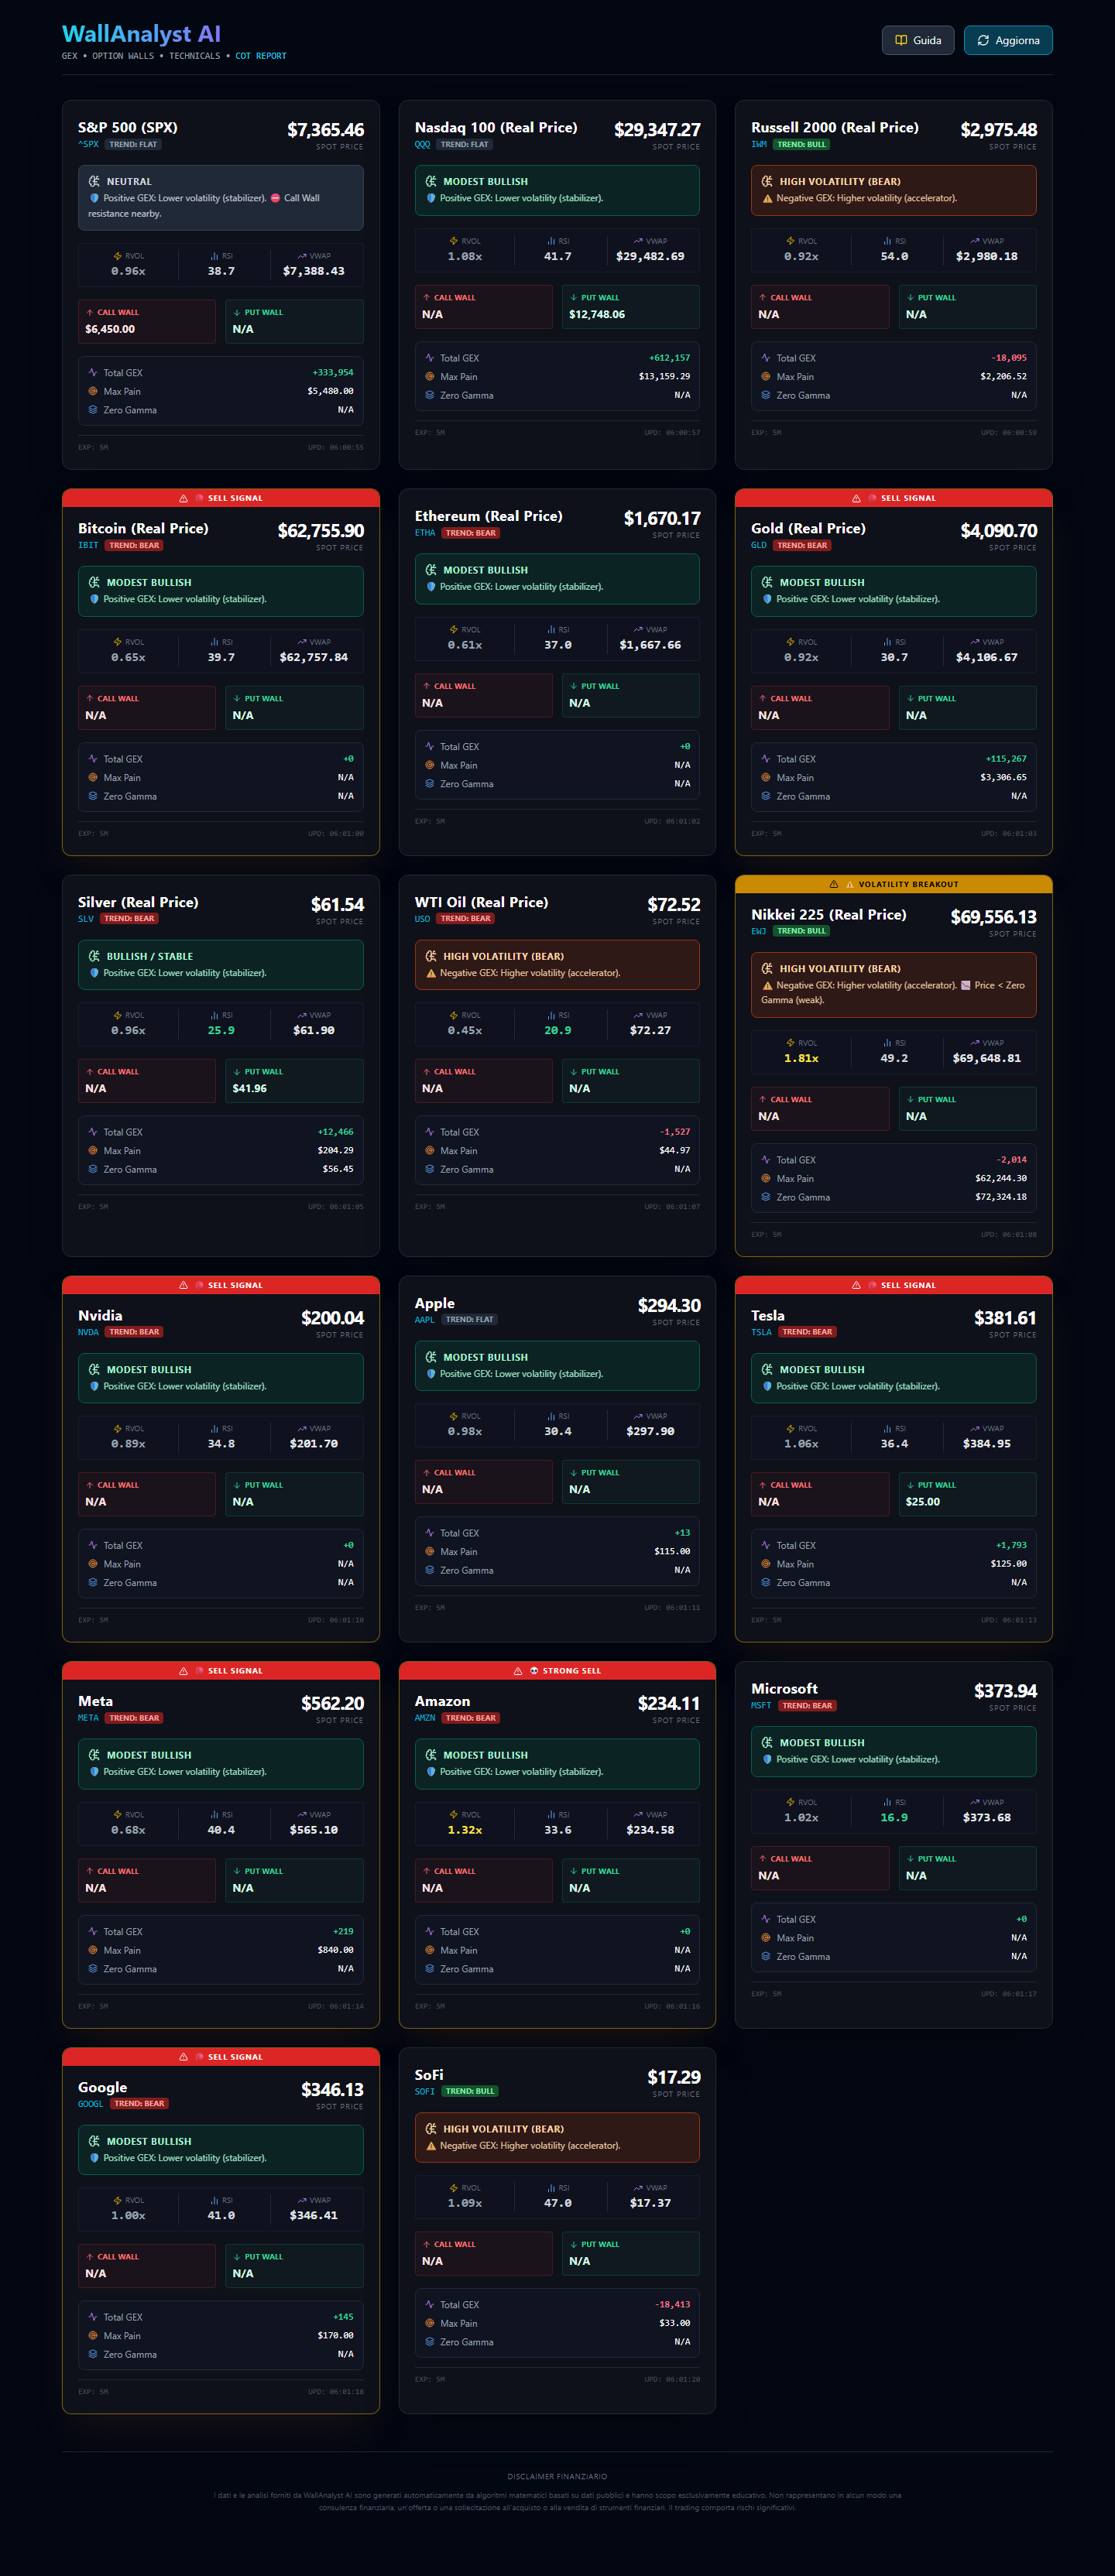Click the SoFi TREND: BULL badge
1115x2576 pixels.
click(x=470, y=2091)
